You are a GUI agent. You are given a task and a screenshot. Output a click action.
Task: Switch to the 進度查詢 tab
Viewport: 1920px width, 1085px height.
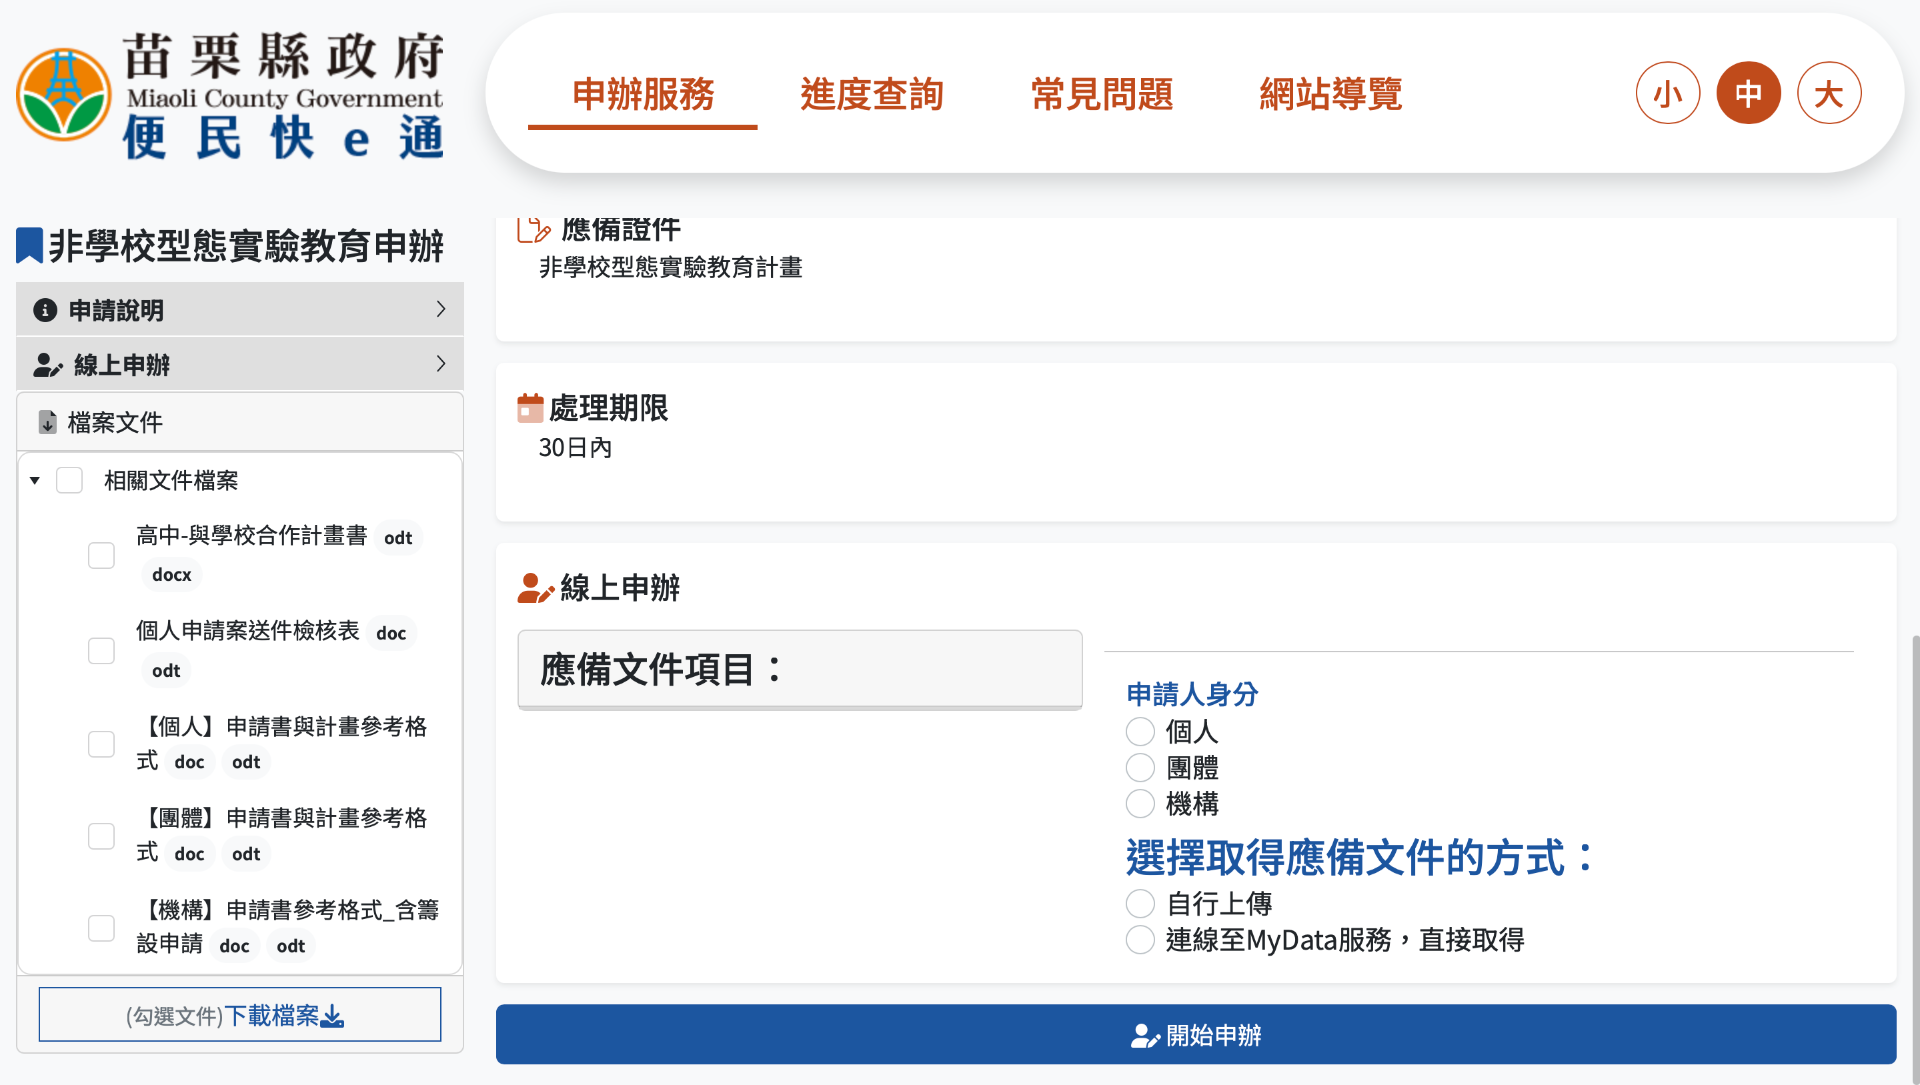click(871, 93)
